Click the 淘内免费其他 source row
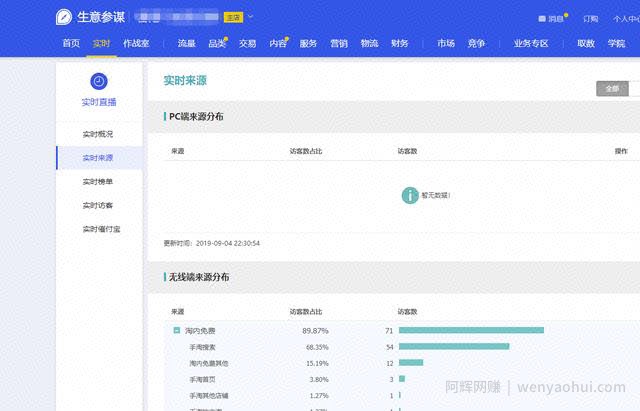640x411 pixels. tap(209, 363)
